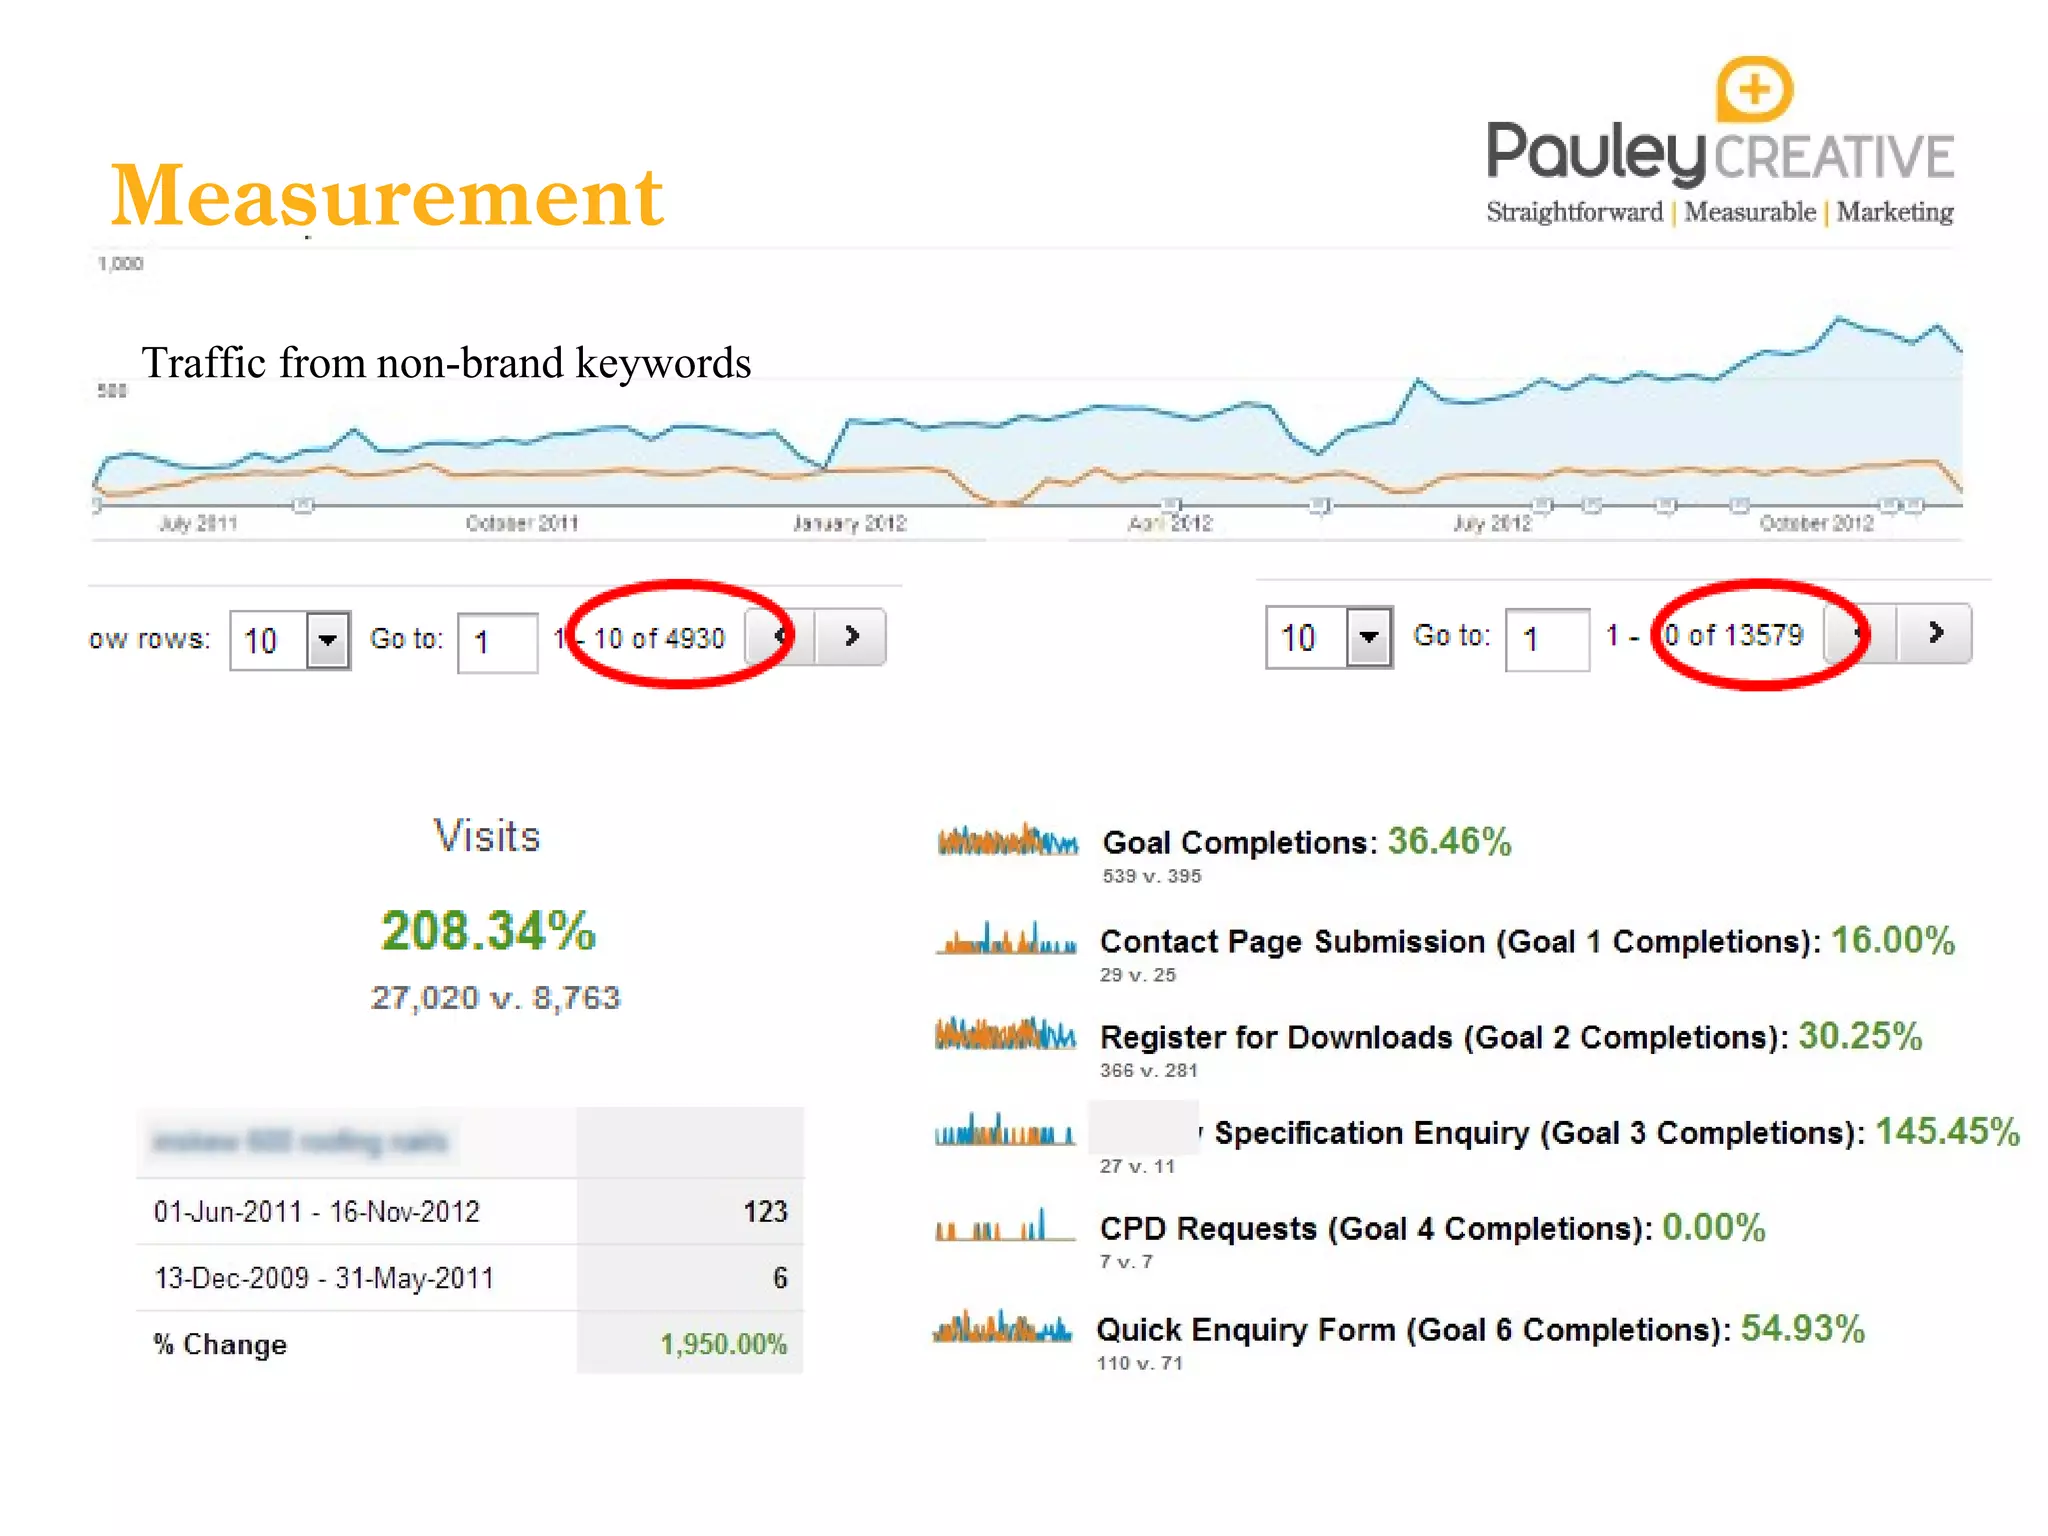The height and width of the screenshot is (1536, 2048).
Task: Click the 539 v. 395 comparison text
Action: [x=1152, y=876]
